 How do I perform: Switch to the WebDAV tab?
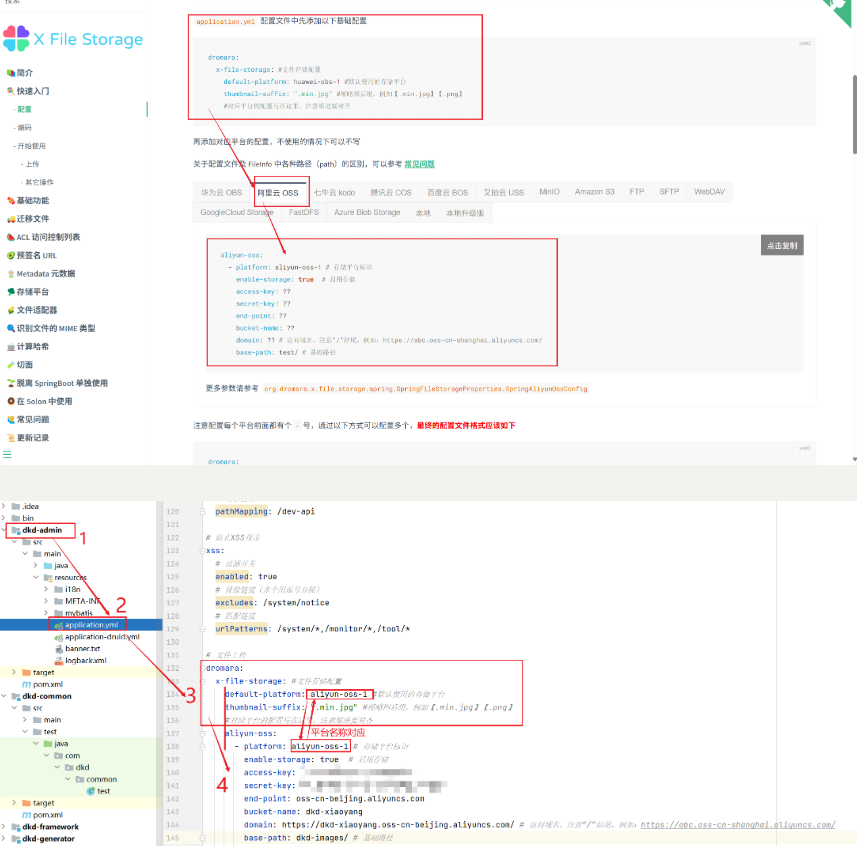[x=709, y=192]
